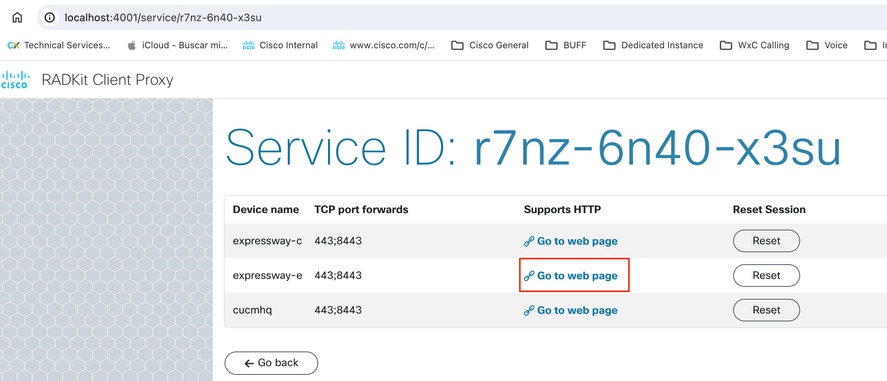
Task: Select the cucmhq device name cell
Action: 252,310
